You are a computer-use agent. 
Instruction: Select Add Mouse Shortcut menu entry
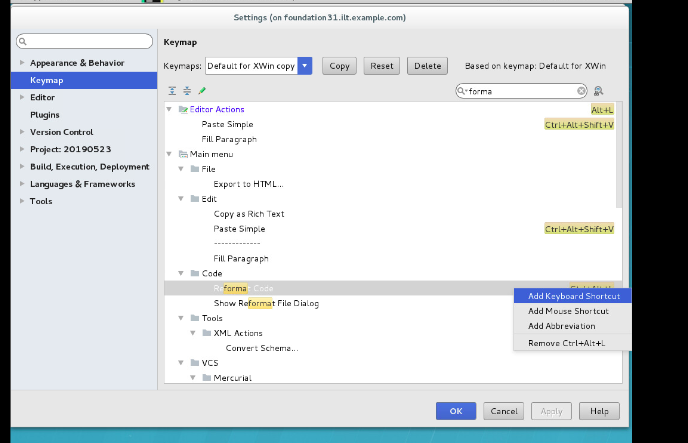(x=567, y=311)
